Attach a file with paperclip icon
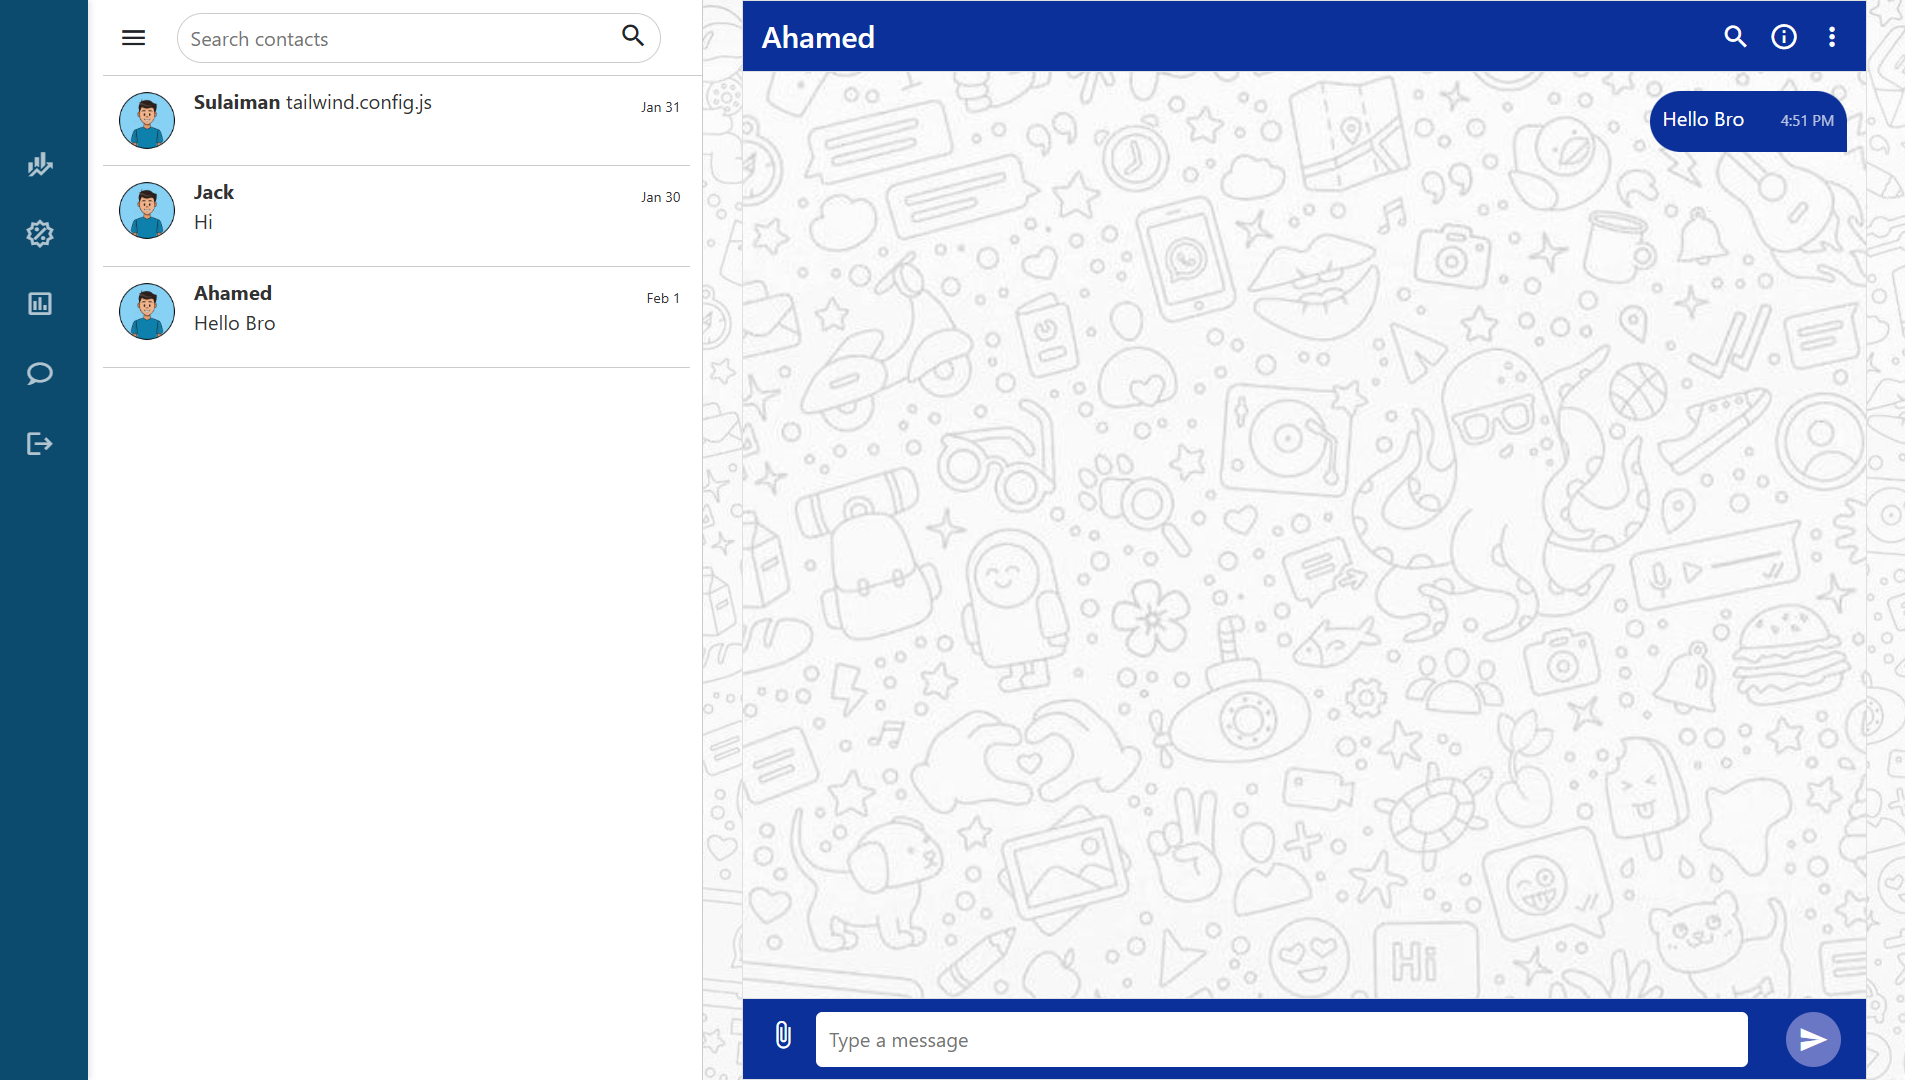1920x1080 pixels. 783,1036
